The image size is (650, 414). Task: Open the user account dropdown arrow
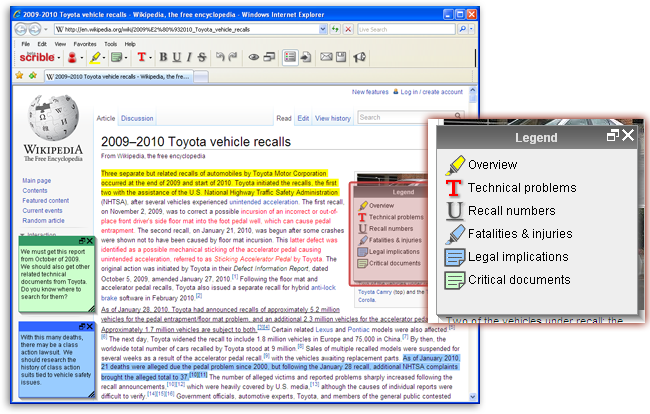coord(82,58)
